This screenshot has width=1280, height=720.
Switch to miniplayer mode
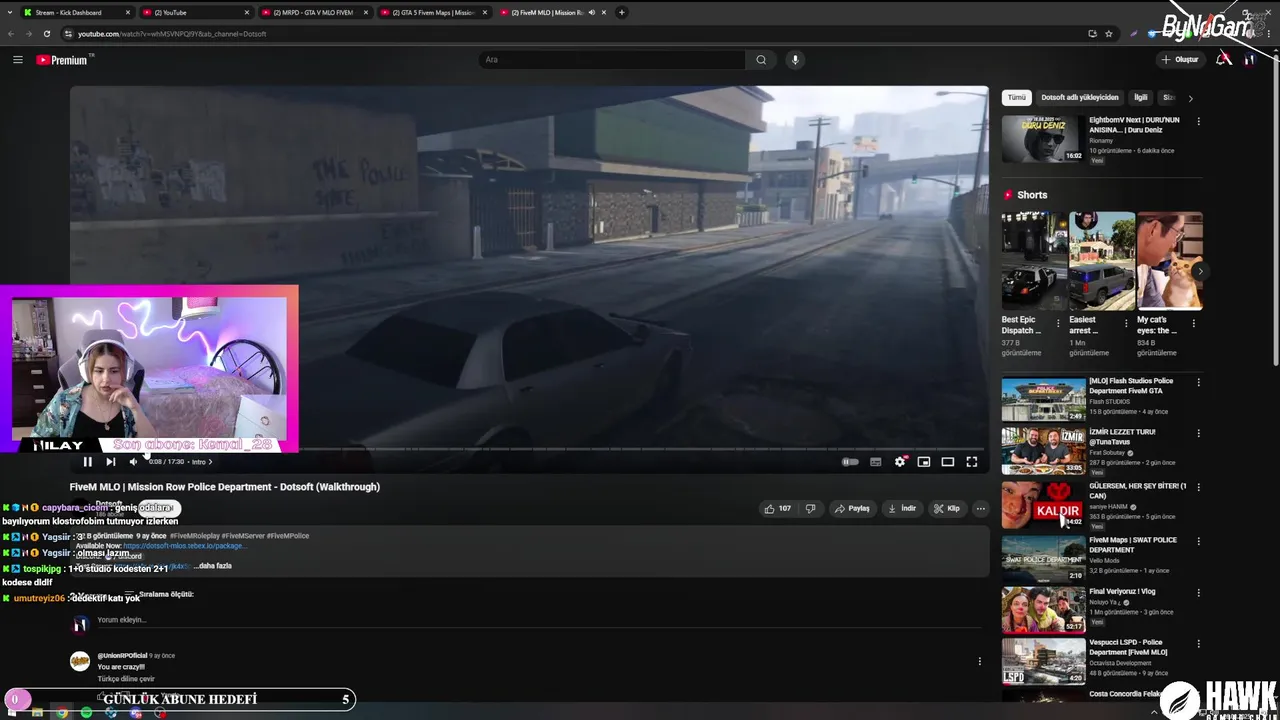[x=924, y=462]
